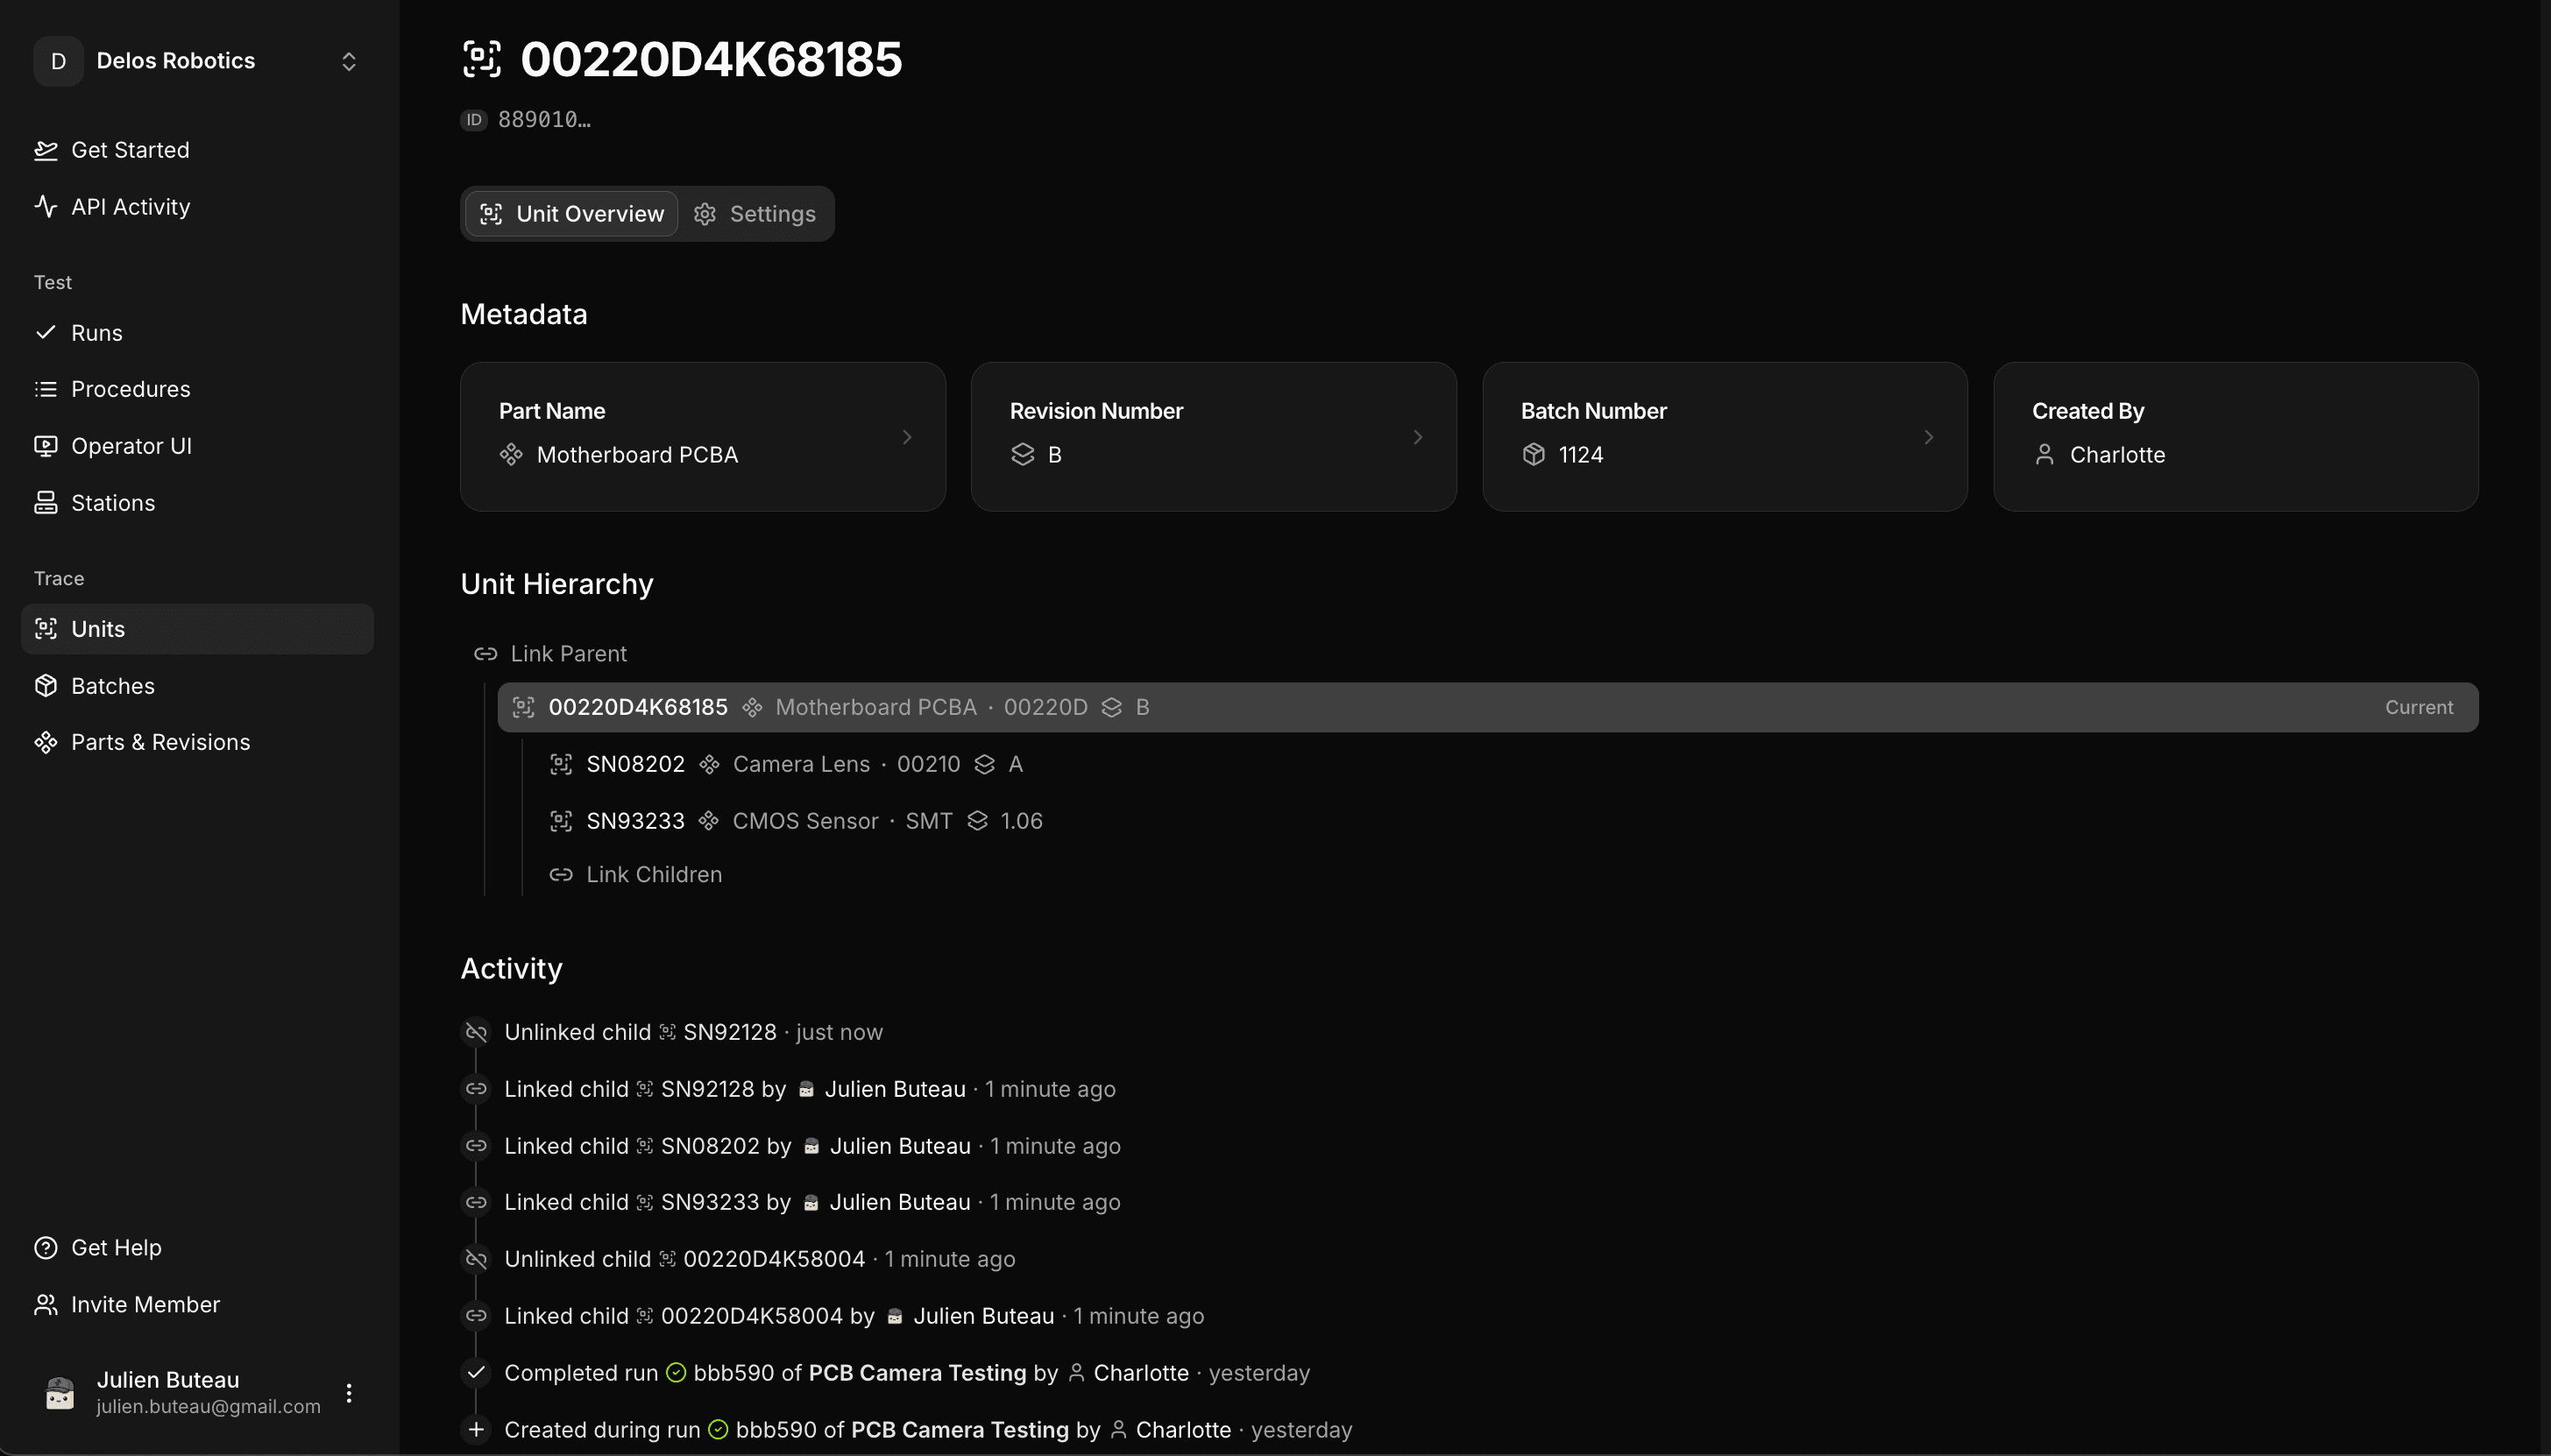Switch to the Settings tab
The width and height of the screenshot is (2551, 1456).
point(756,213)
